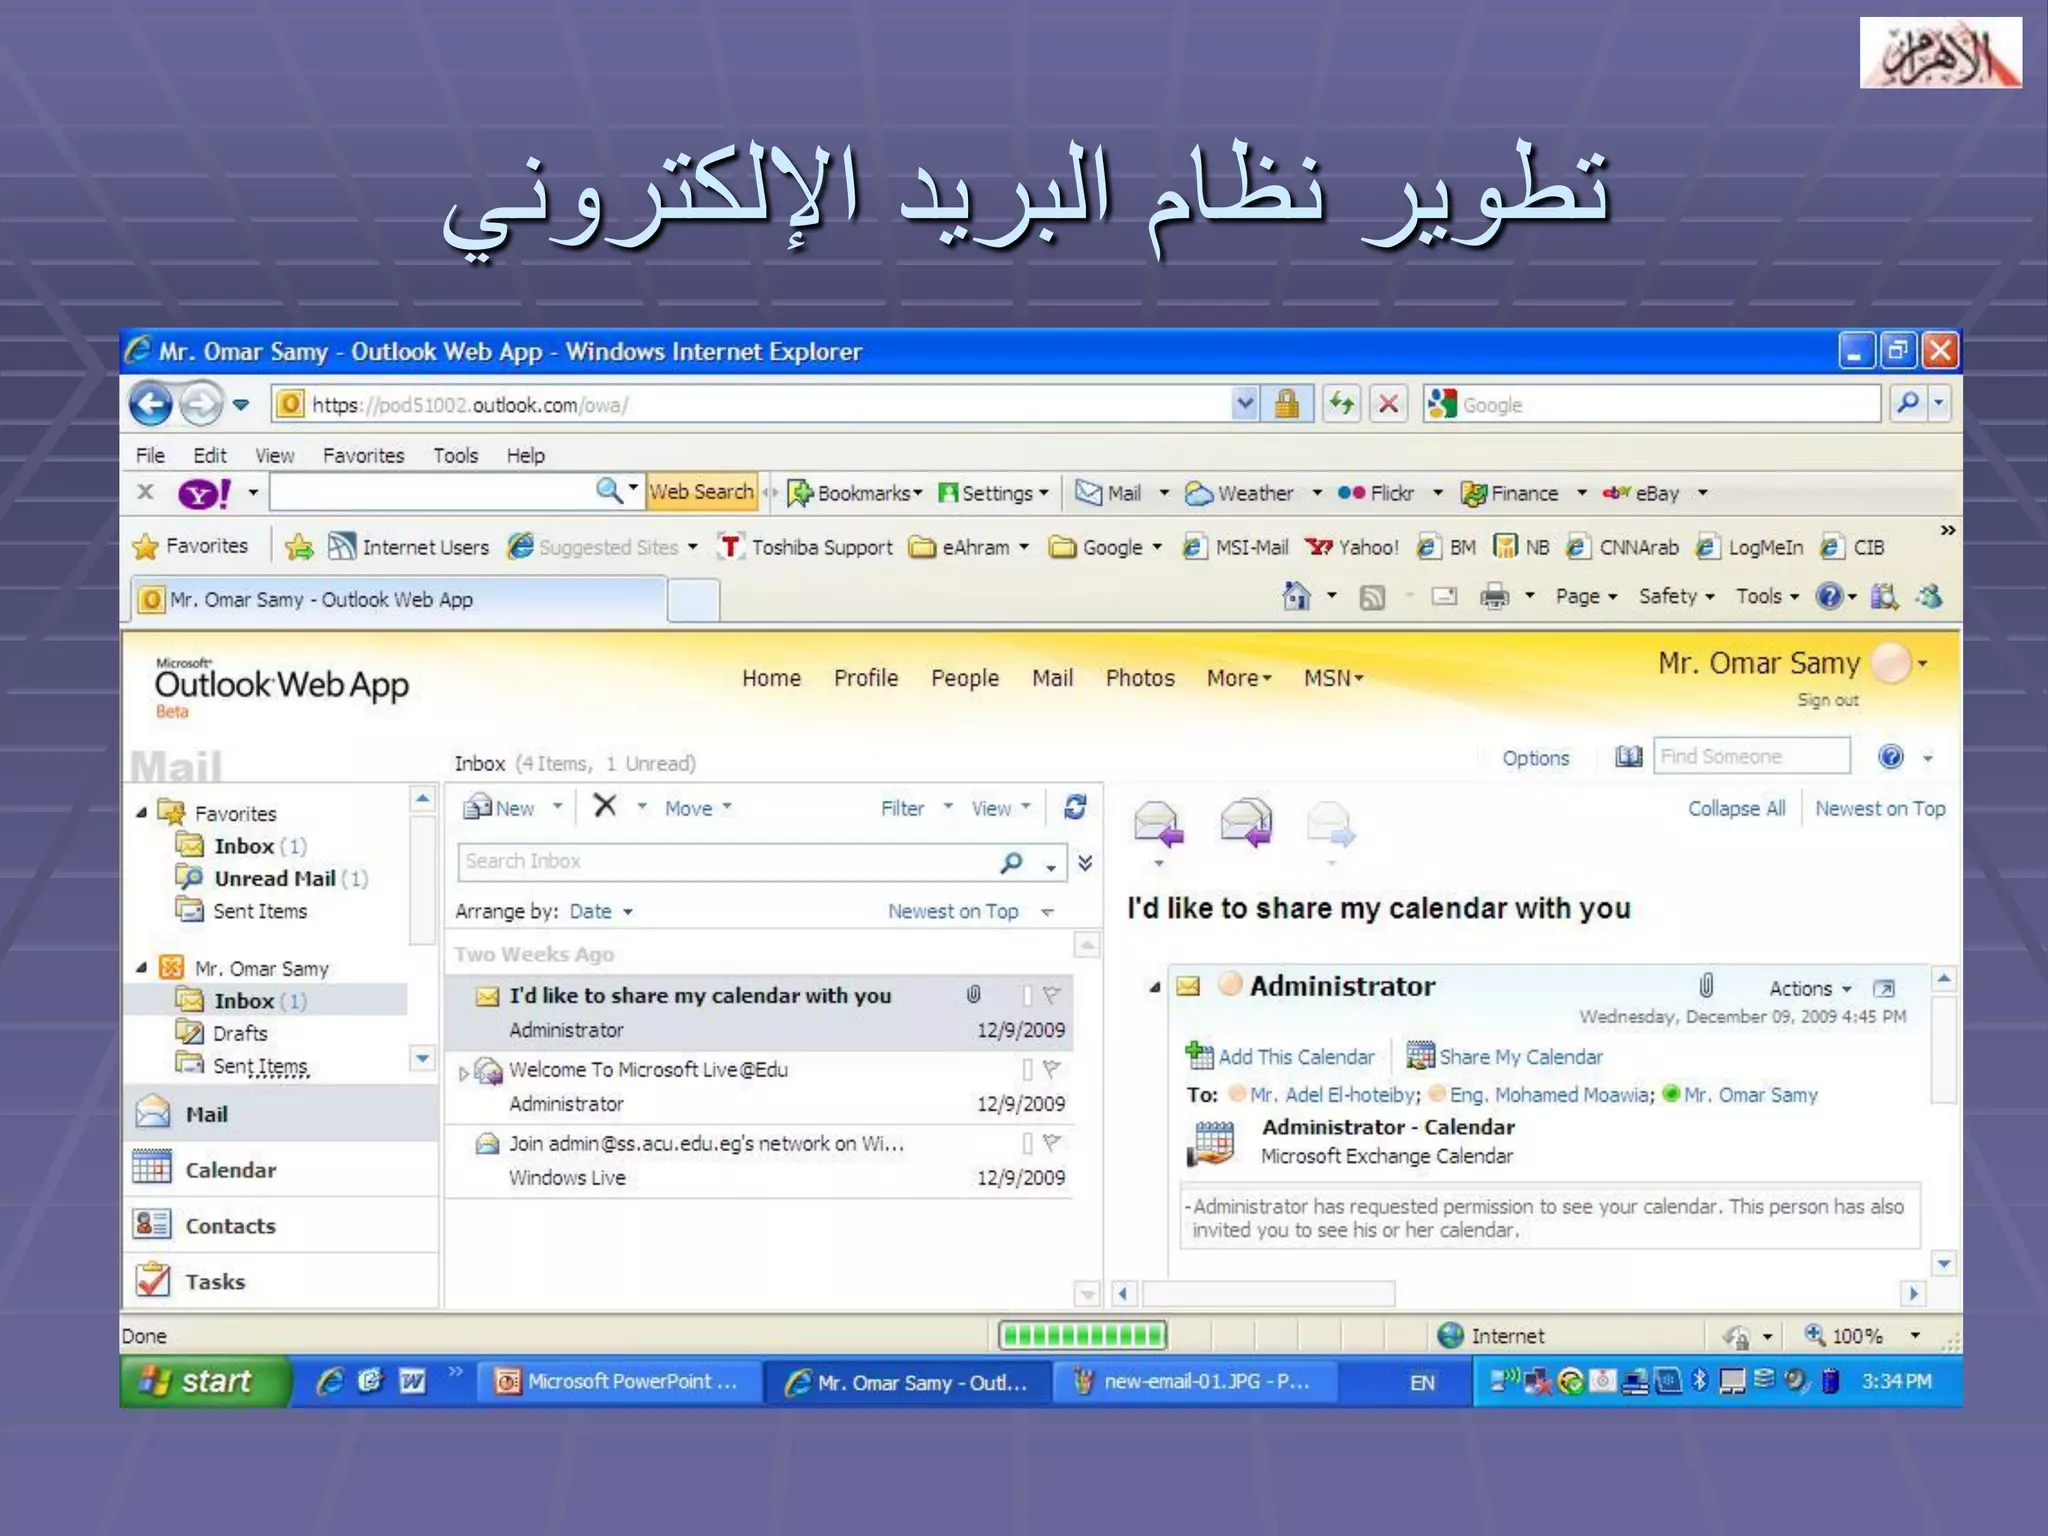Click the search magnifier in Search Inbox box
The height and width of the screenshot is (1536, 2048).
coord(1012,862)
